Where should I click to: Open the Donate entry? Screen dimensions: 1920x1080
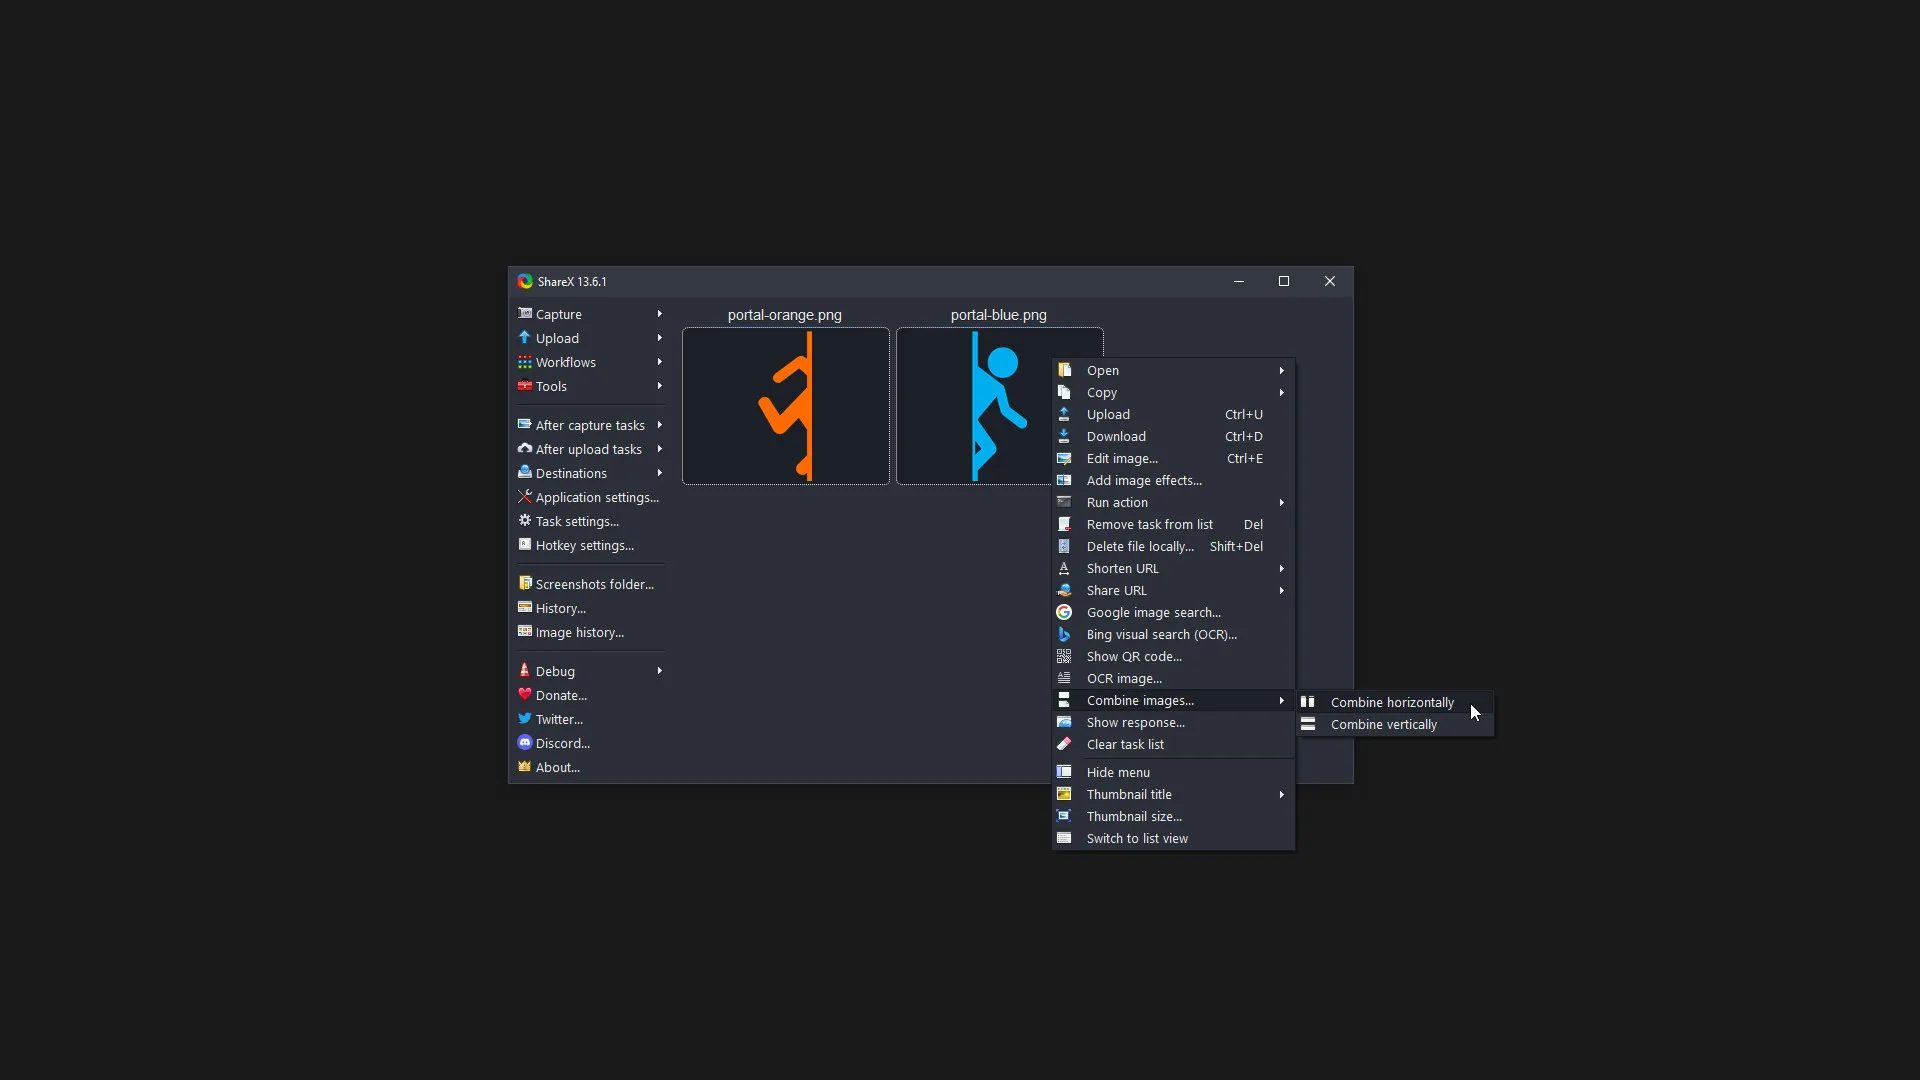point(590,695)
